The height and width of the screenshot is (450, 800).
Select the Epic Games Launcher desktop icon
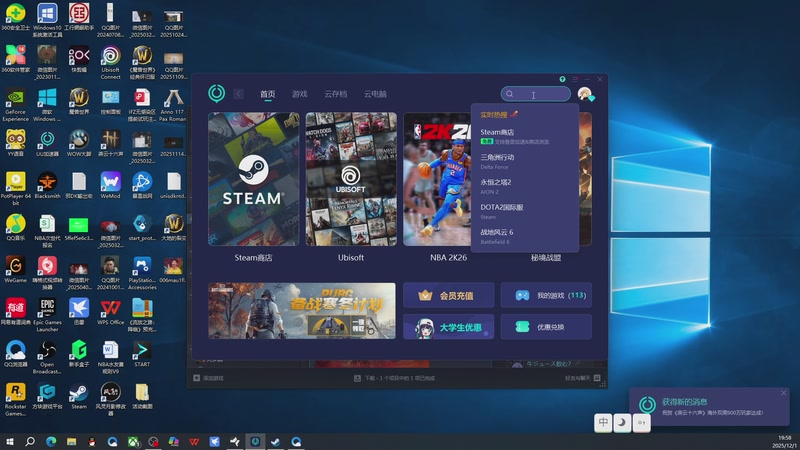(47, 315)
